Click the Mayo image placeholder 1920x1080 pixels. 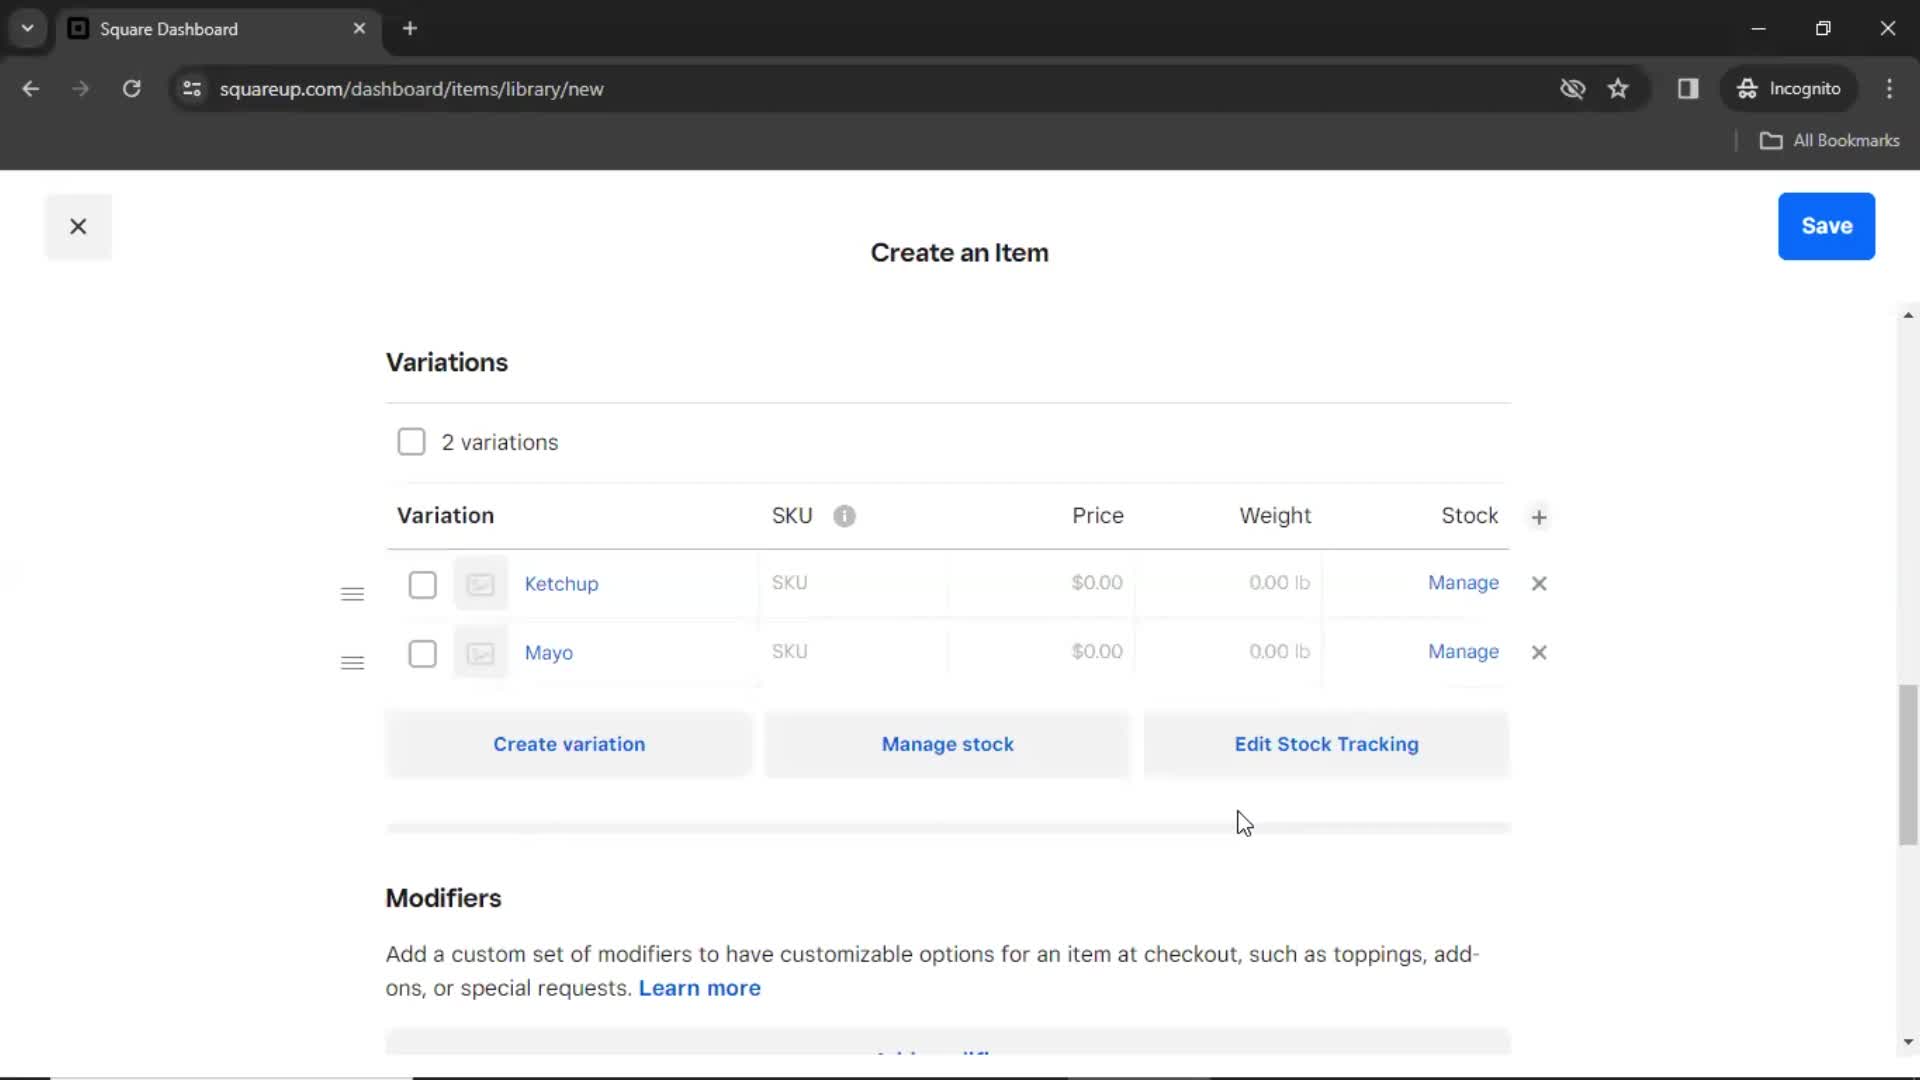click(481, 653)
